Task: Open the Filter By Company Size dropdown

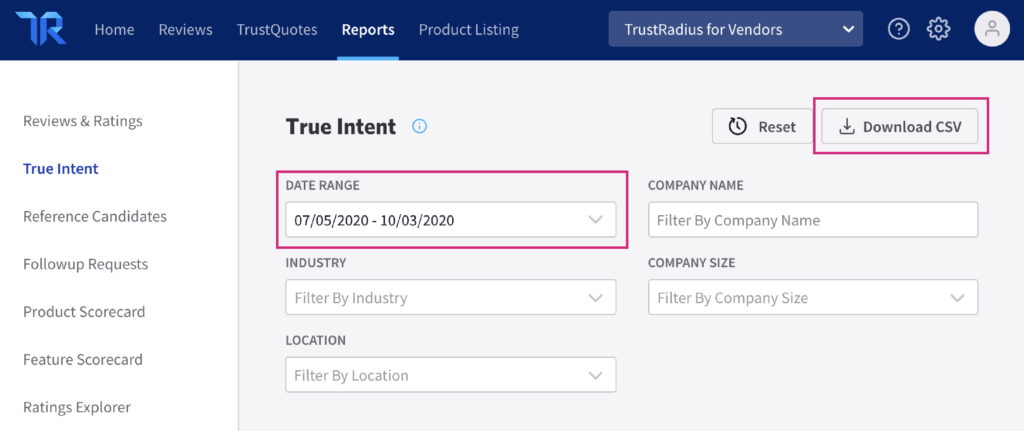Action: (x=813, y=298)
